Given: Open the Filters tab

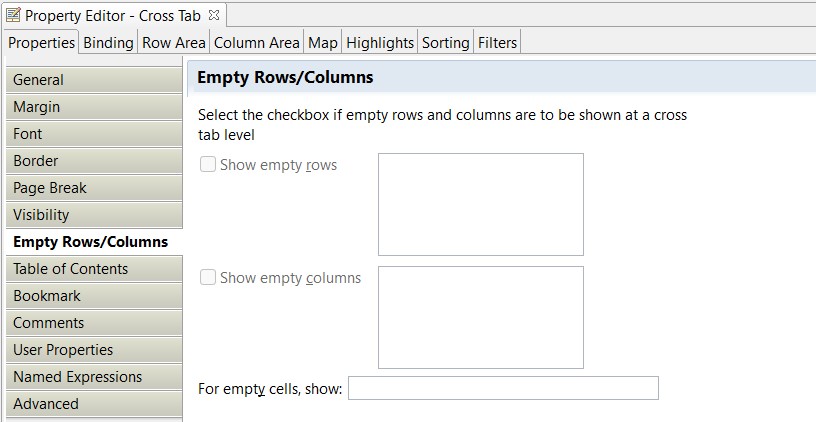Looking at the screenshot, I should click(497, 42).
